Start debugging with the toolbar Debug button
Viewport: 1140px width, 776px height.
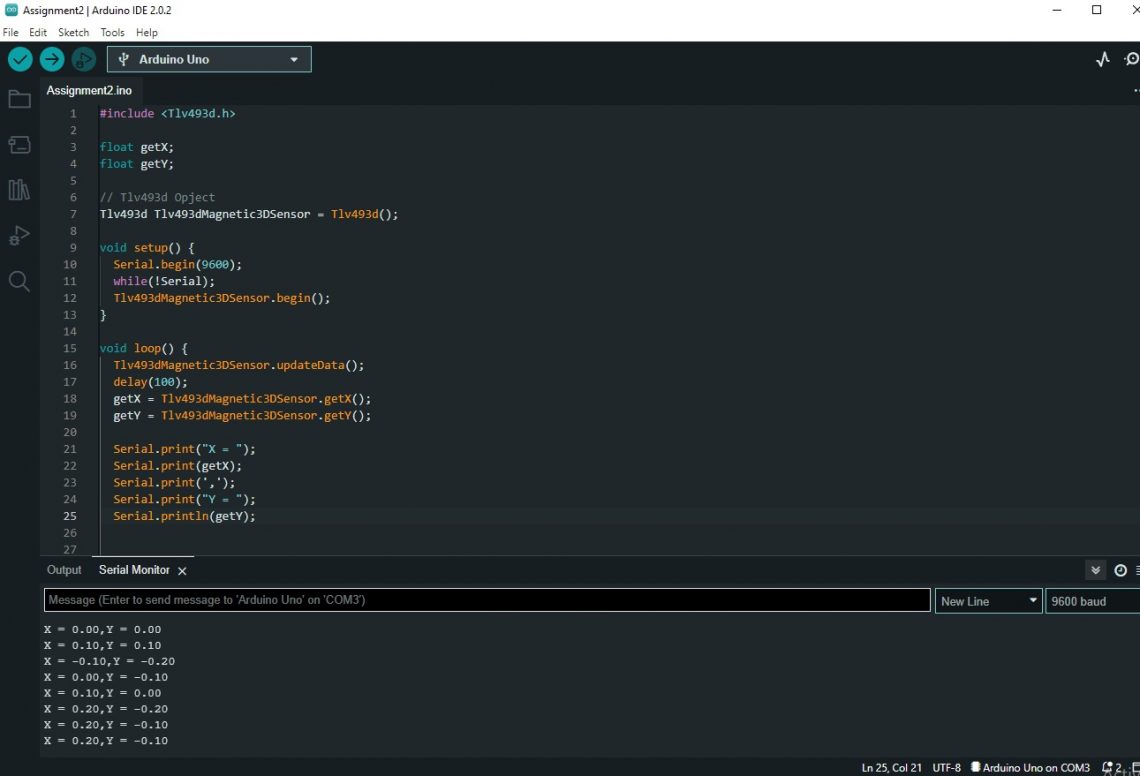(x=84, y=60)
